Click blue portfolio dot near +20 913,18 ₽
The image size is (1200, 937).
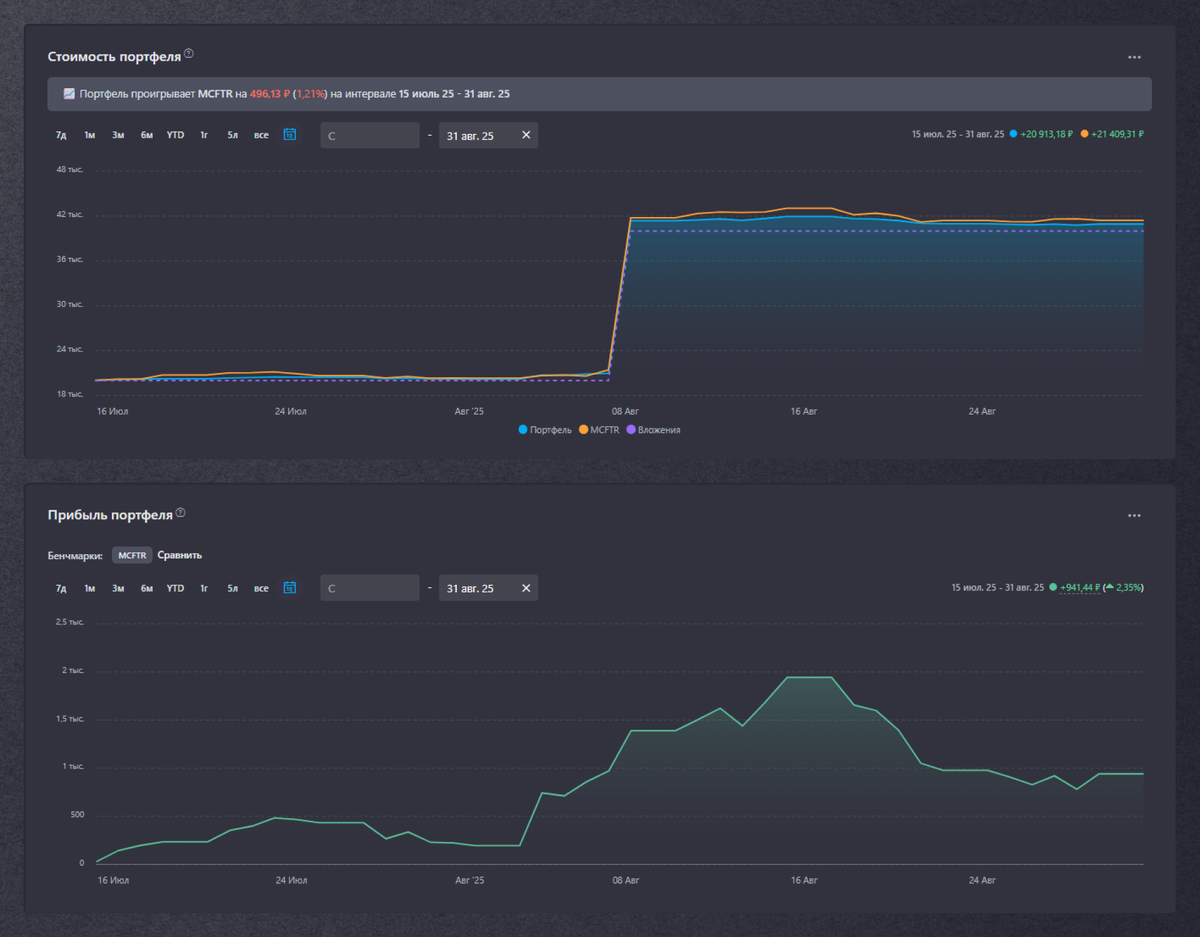(x=1013, y=134)
